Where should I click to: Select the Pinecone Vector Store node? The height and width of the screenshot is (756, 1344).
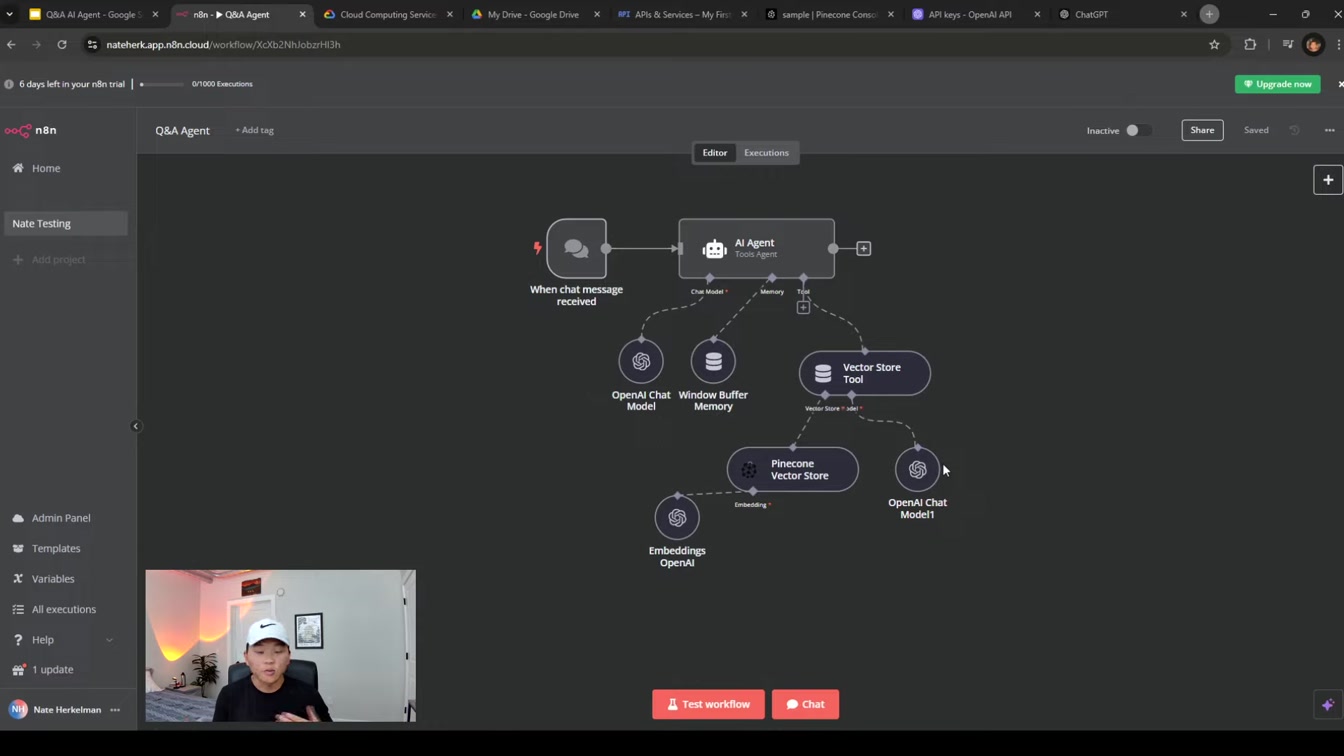coord(793,470)
